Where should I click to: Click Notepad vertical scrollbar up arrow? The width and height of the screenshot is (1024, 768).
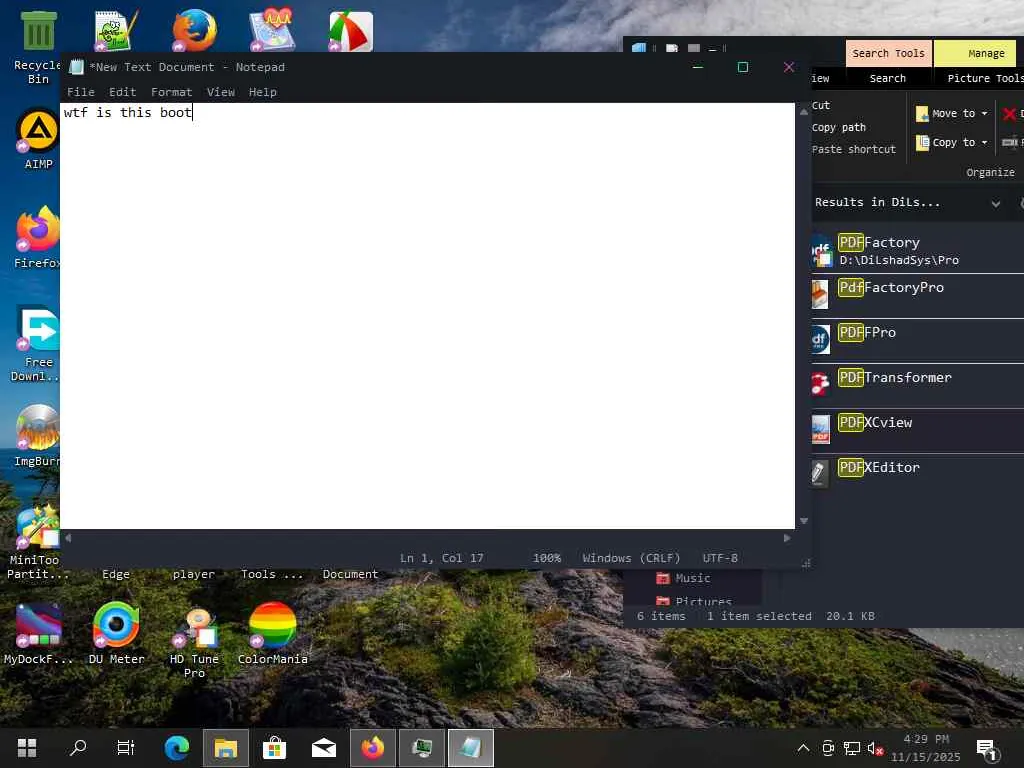coord(803,112)
